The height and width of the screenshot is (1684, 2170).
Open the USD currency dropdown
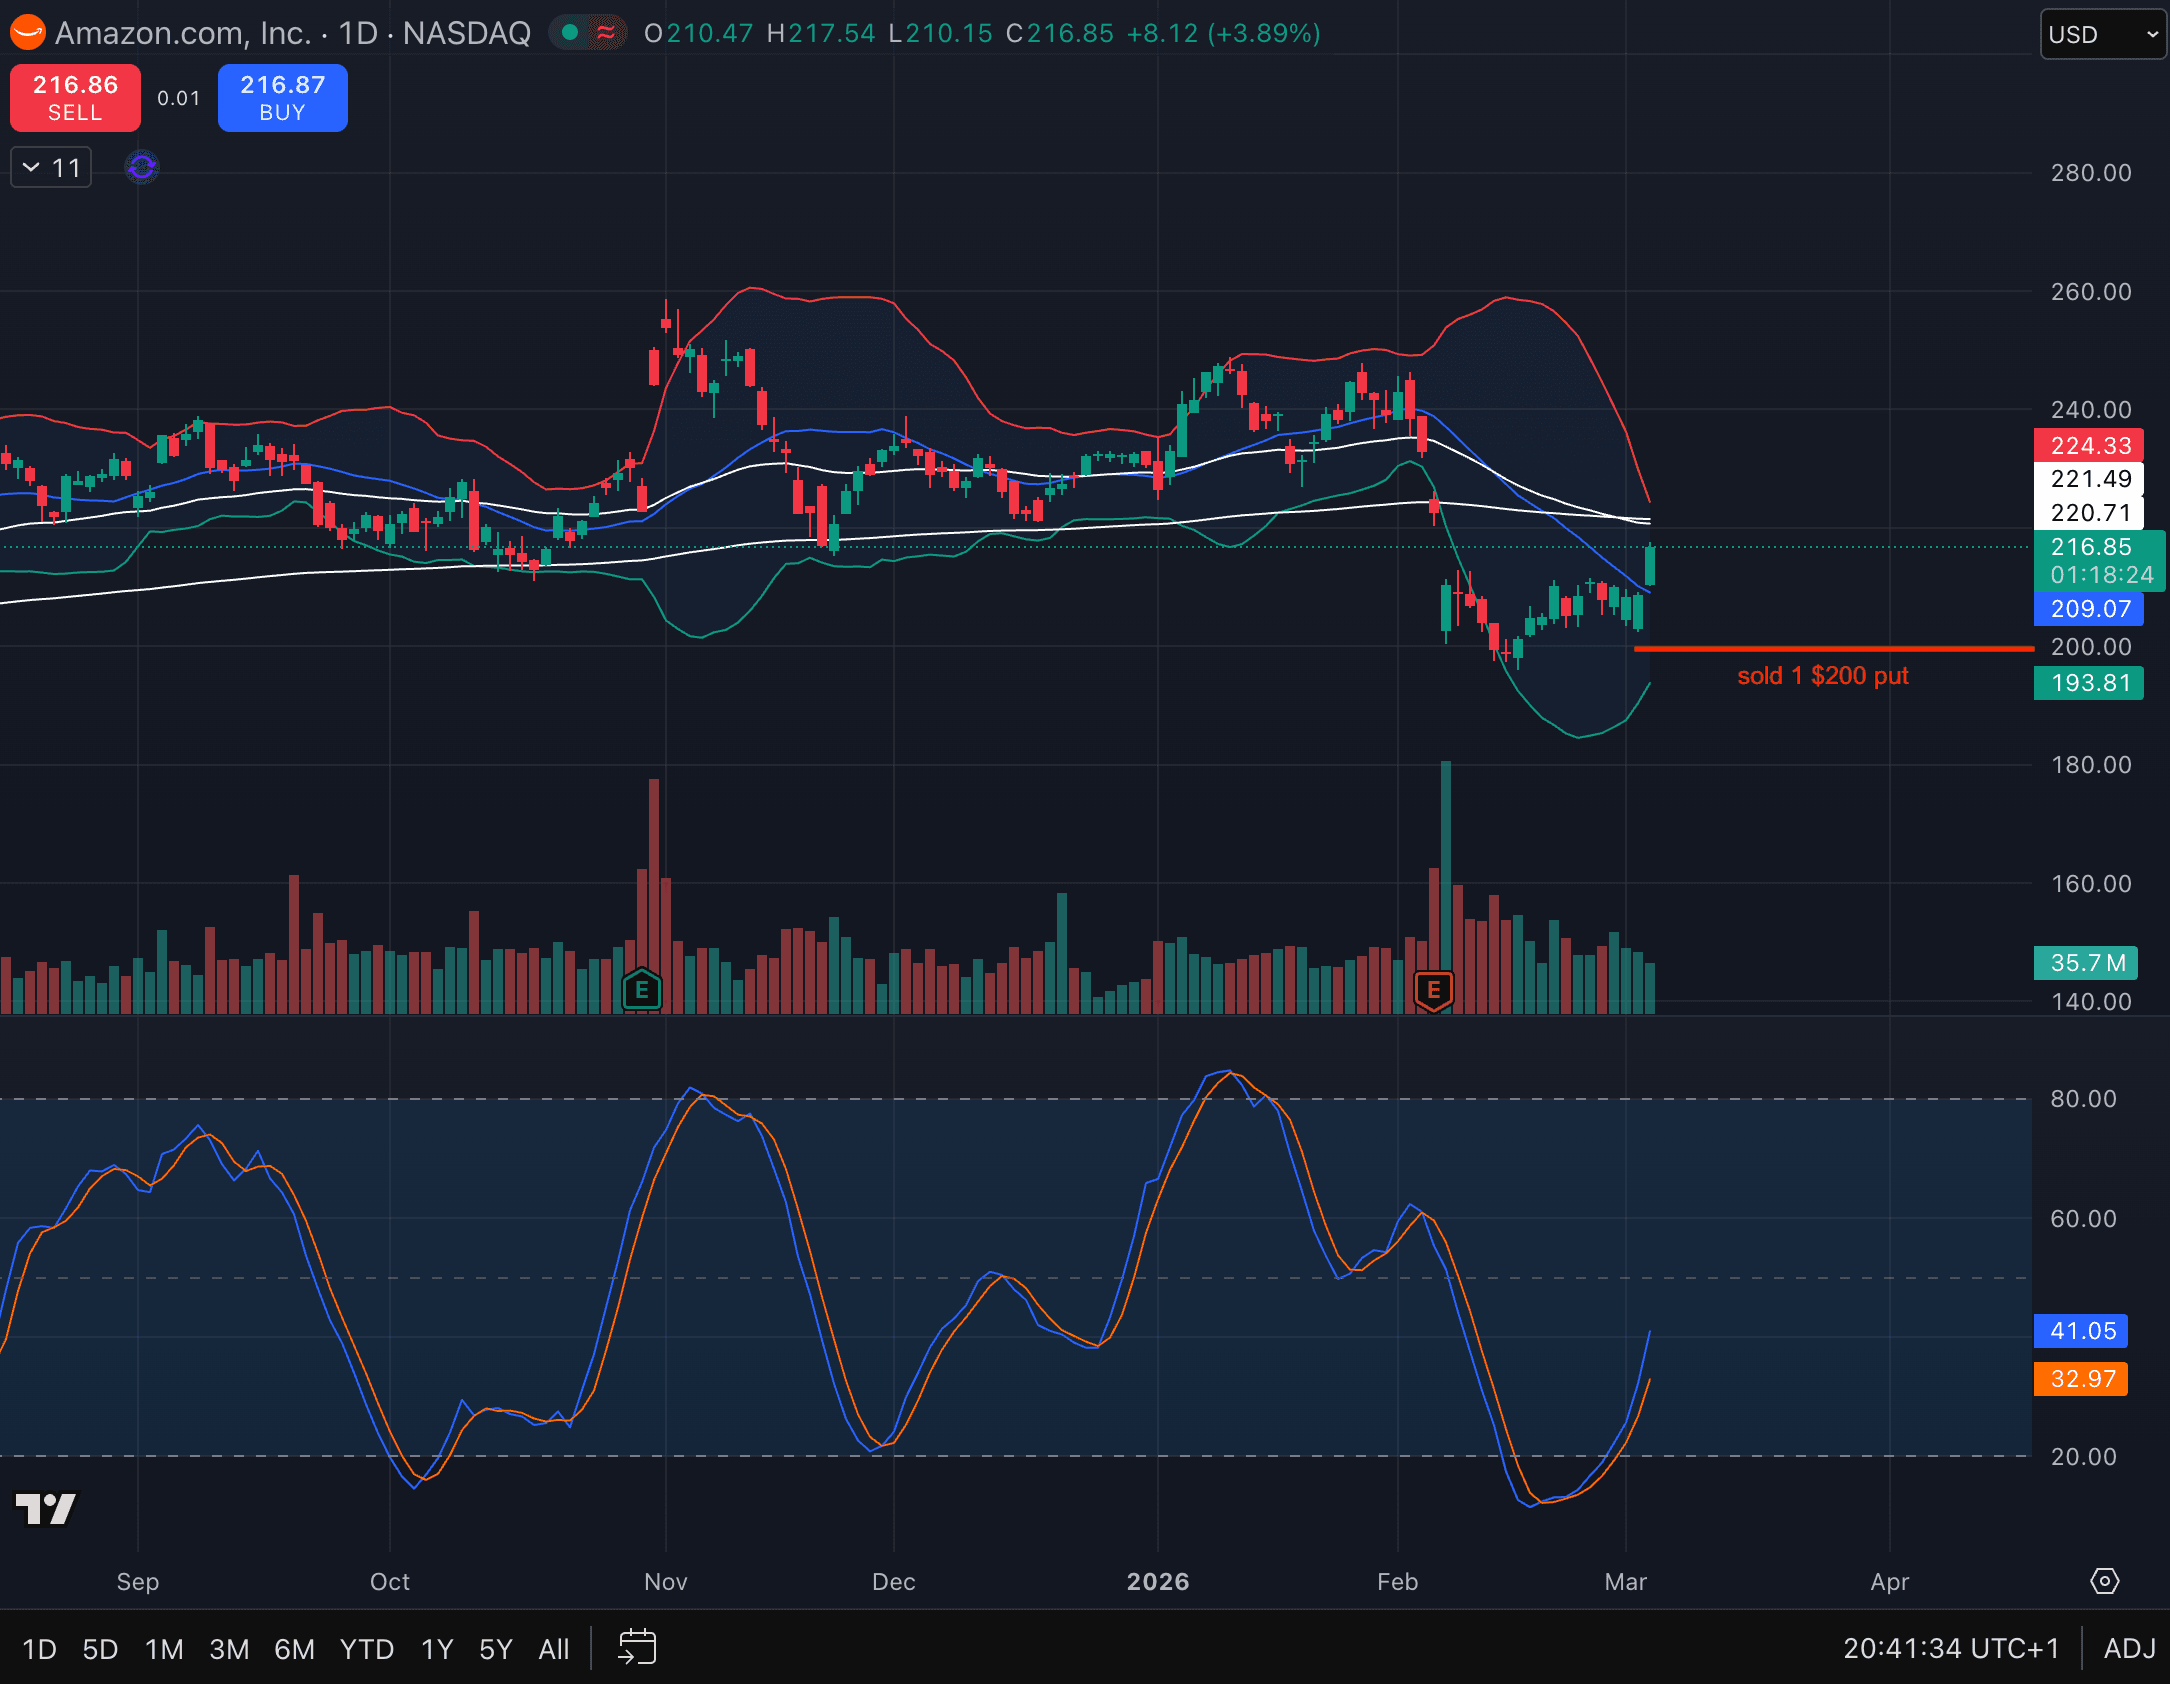click(x=2101, y=35)
